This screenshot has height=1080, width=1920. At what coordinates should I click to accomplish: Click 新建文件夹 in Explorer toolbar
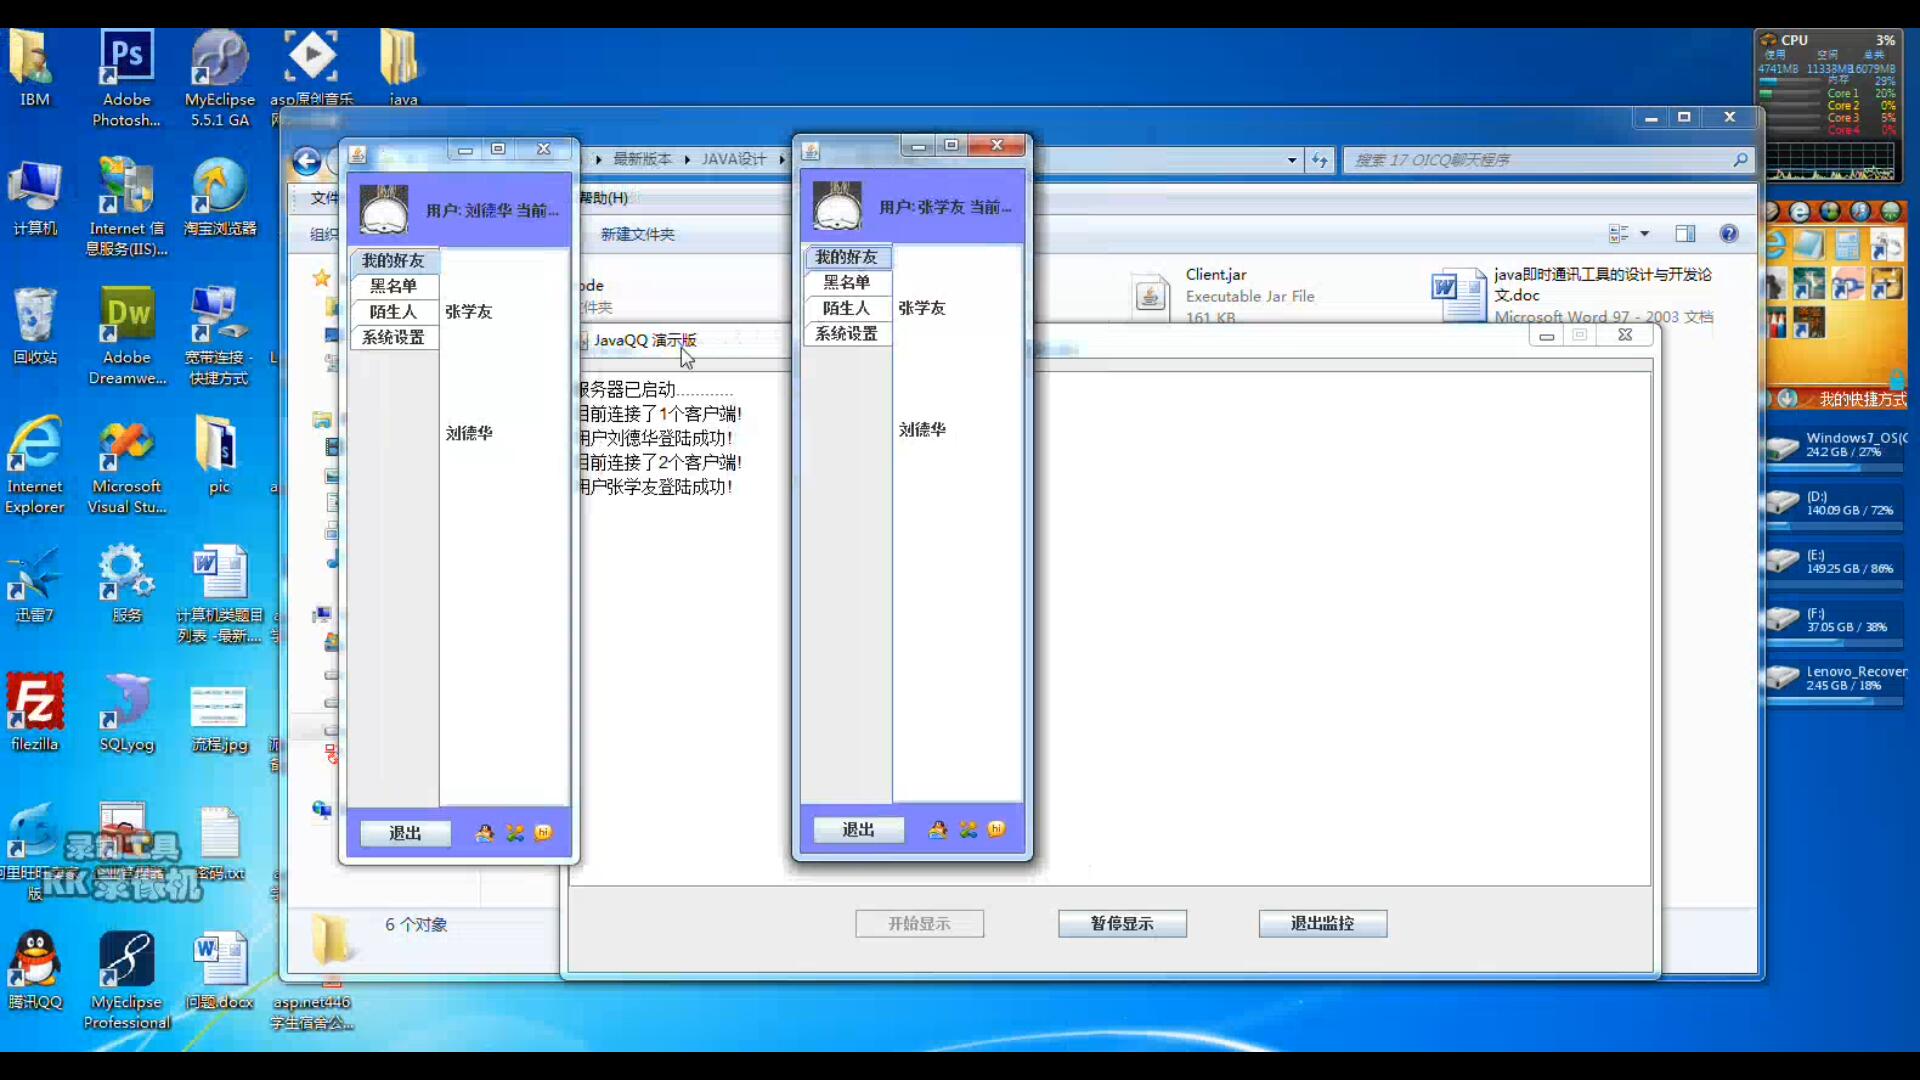637,234
